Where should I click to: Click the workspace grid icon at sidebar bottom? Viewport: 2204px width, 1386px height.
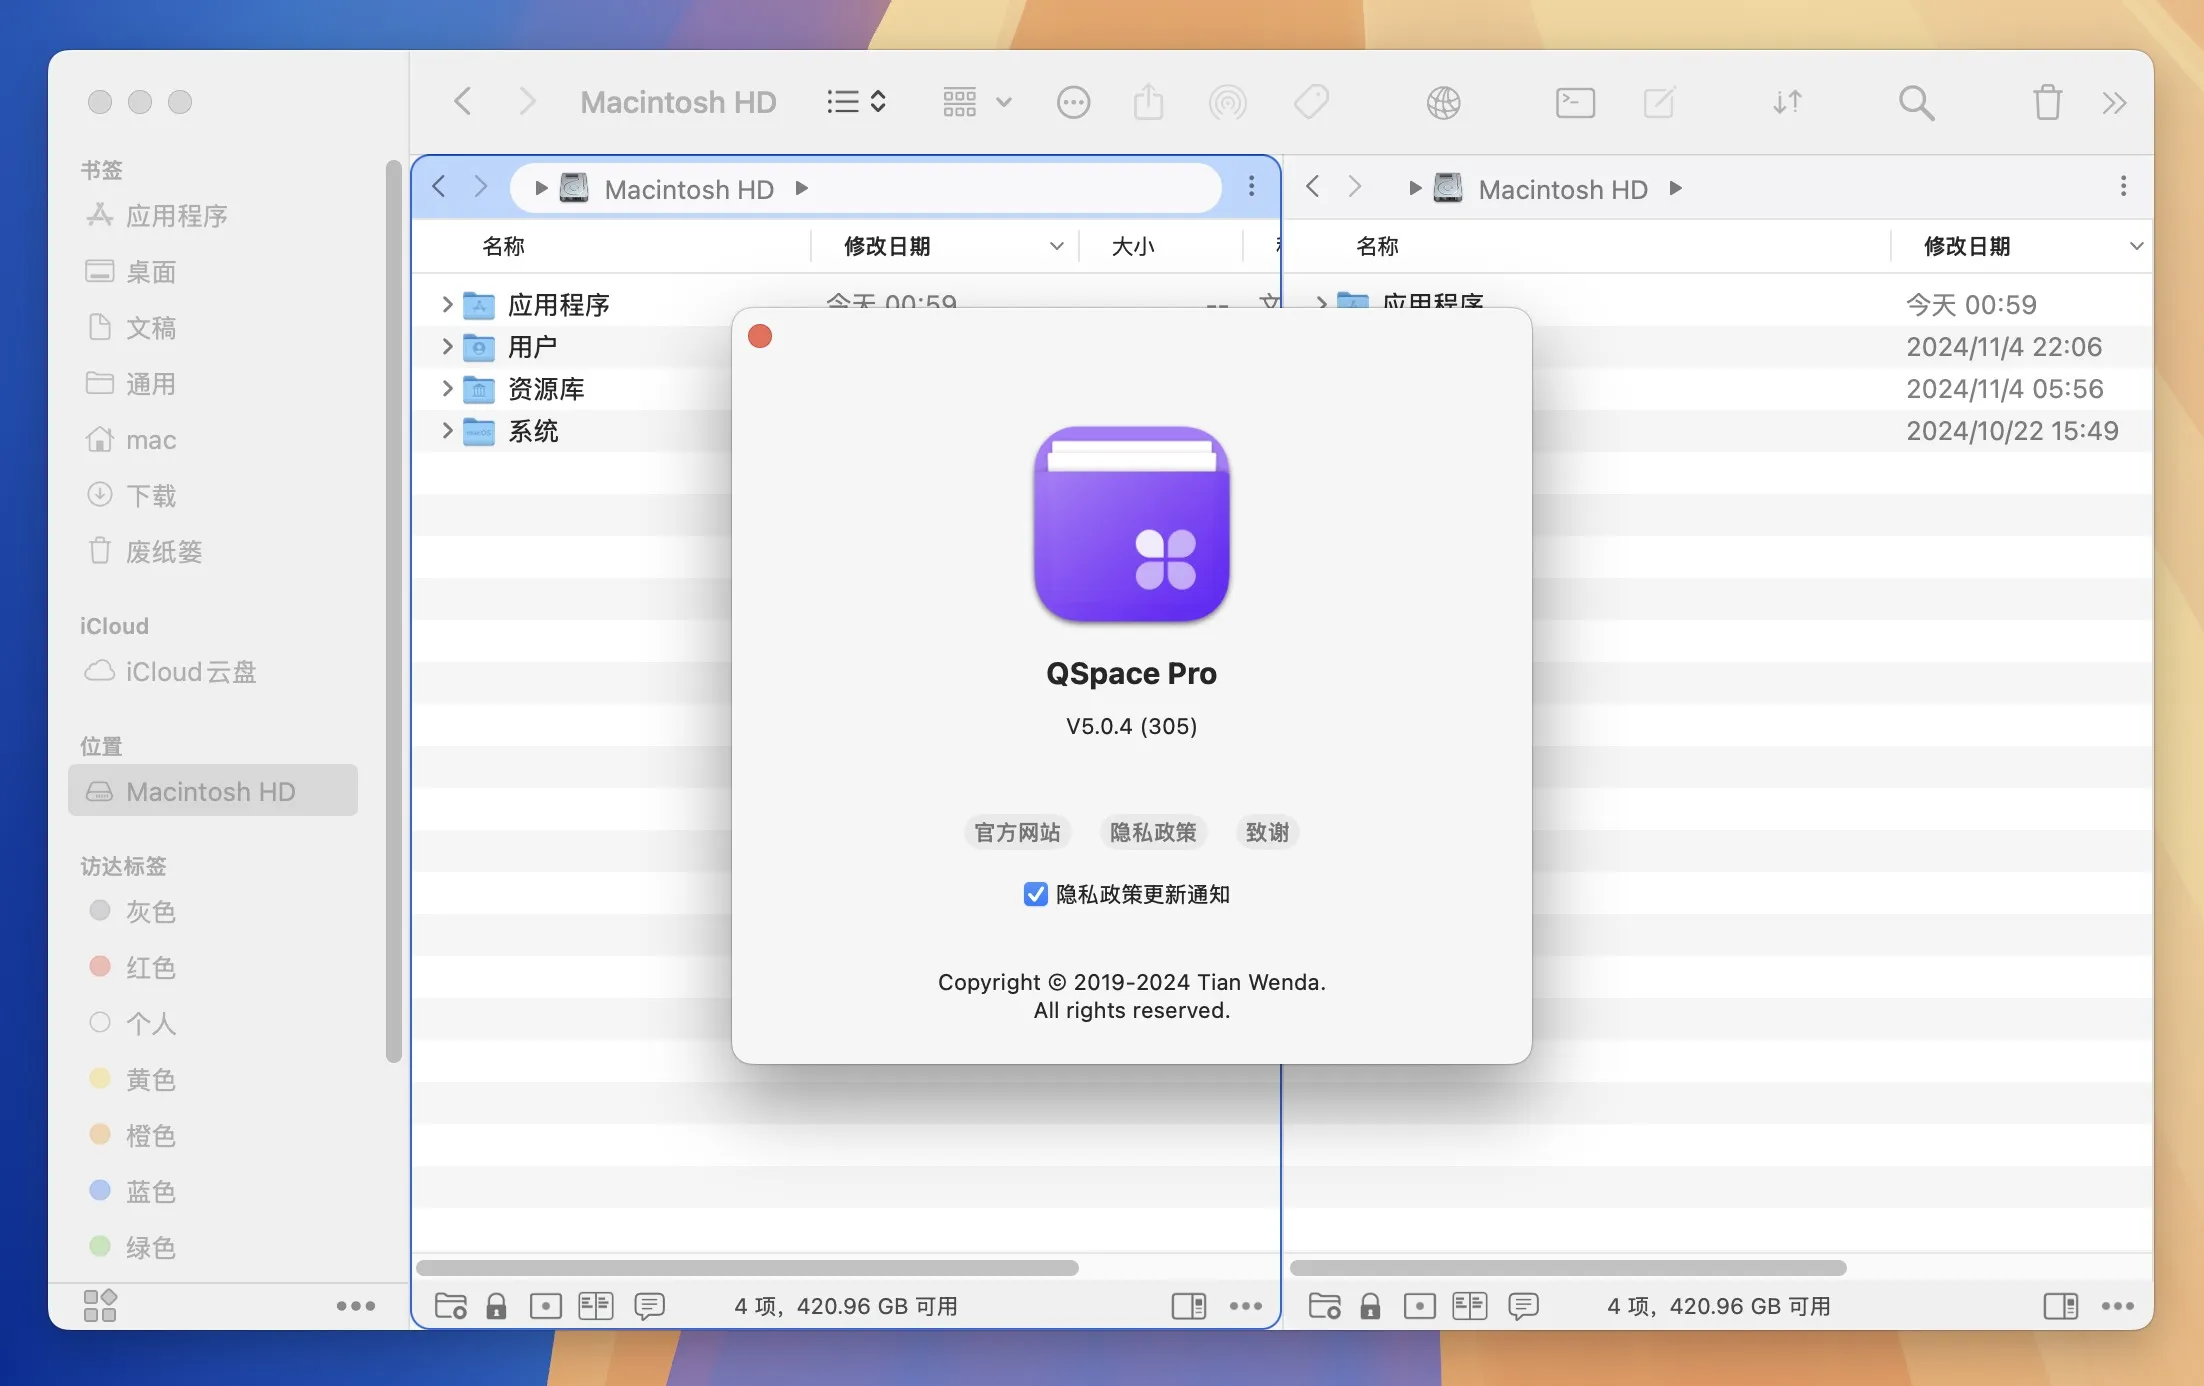click(100, 1305)
